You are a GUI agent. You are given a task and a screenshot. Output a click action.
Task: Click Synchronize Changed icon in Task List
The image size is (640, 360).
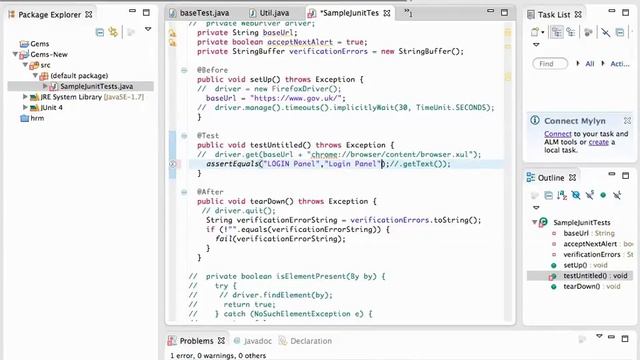click(588, 33)
